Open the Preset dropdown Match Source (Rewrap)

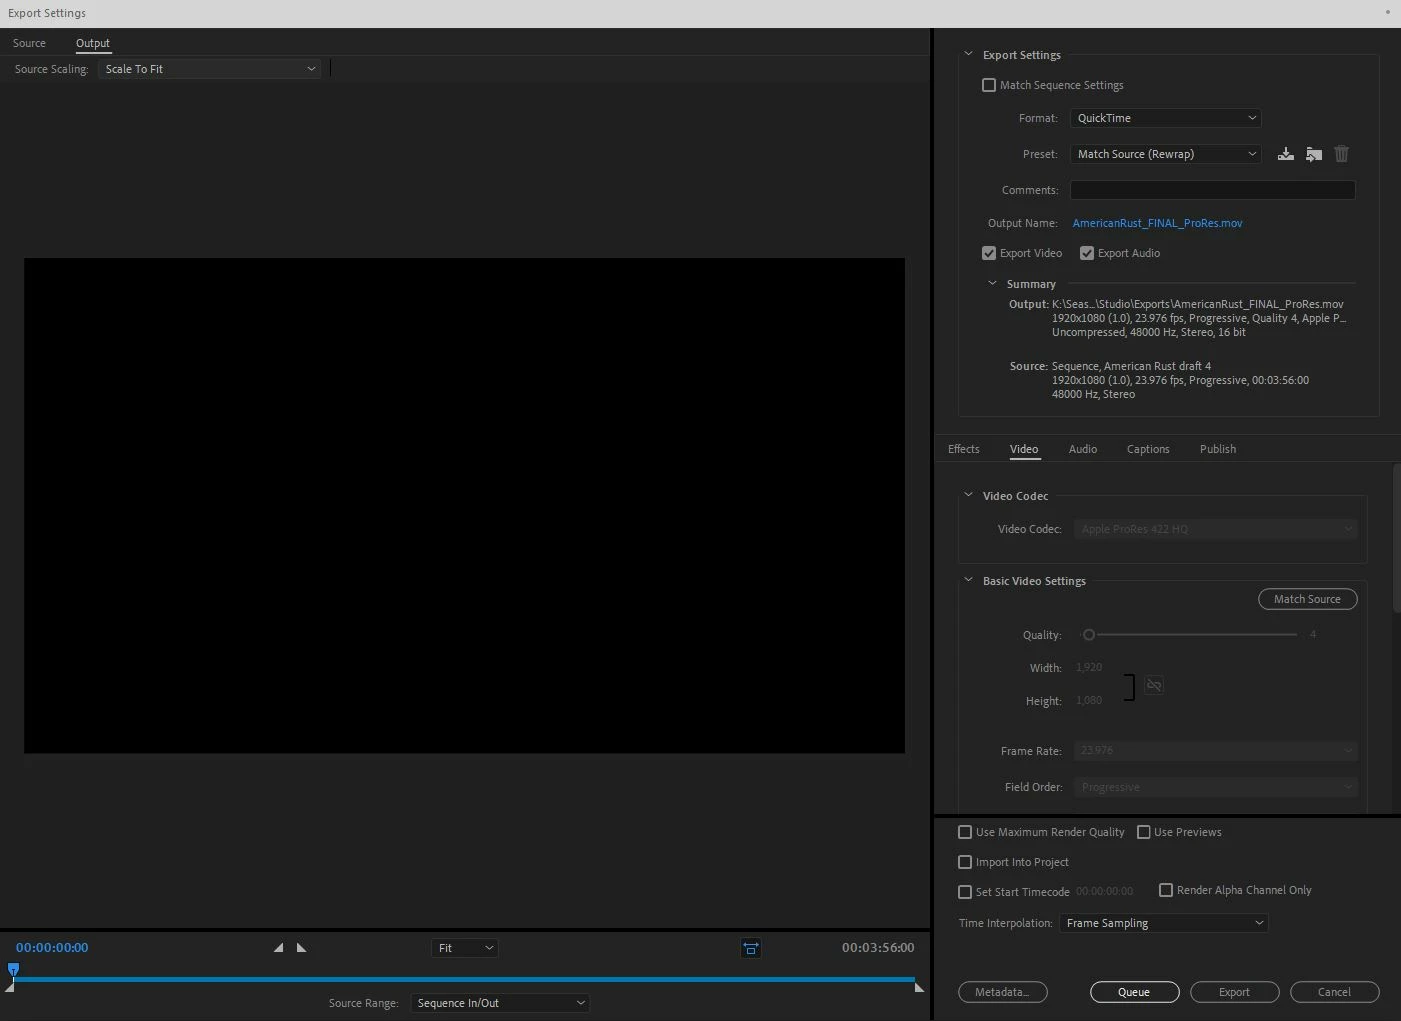pos(1165,154)
